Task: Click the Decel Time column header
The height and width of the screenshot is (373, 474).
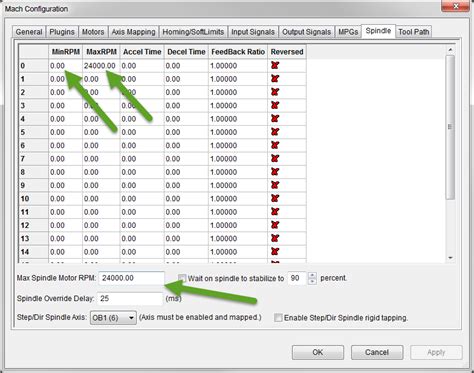Action: [186, 52]
